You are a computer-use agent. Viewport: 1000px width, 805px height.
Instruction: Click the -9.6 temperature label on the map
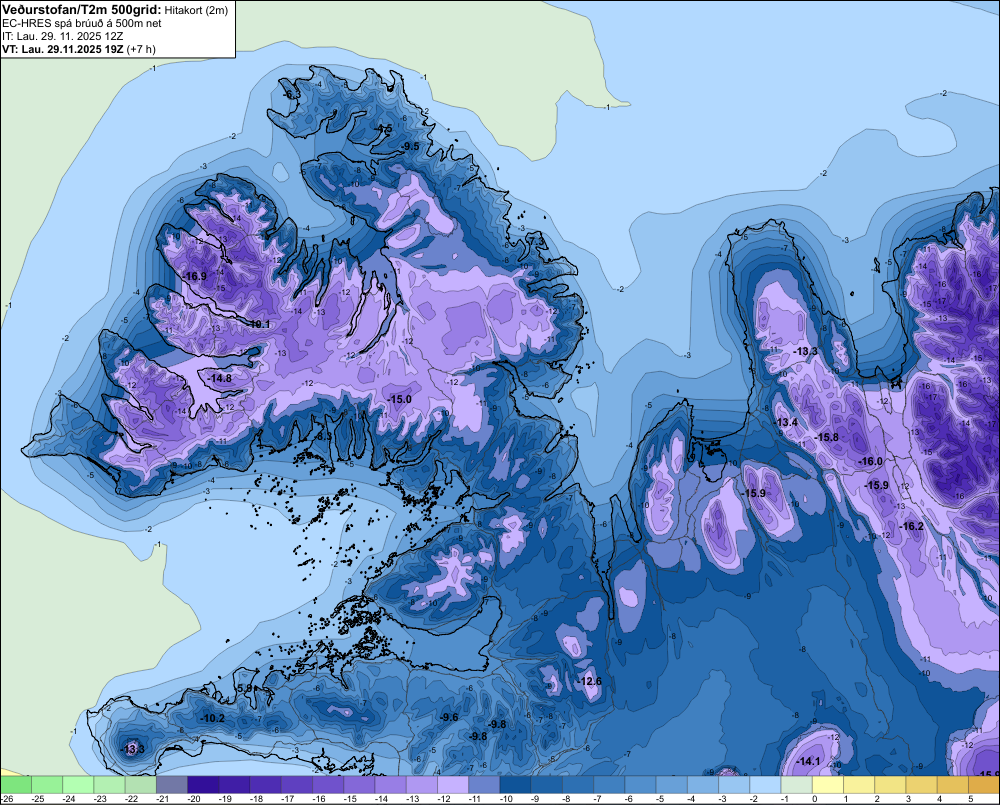tap(449, 718)
